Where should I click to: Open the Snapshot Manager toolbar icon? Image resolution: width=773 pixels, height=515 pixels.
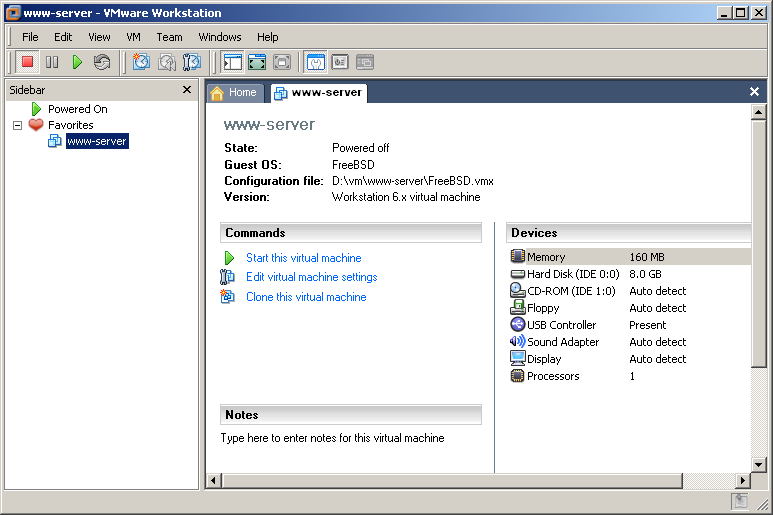click(192, 62)
